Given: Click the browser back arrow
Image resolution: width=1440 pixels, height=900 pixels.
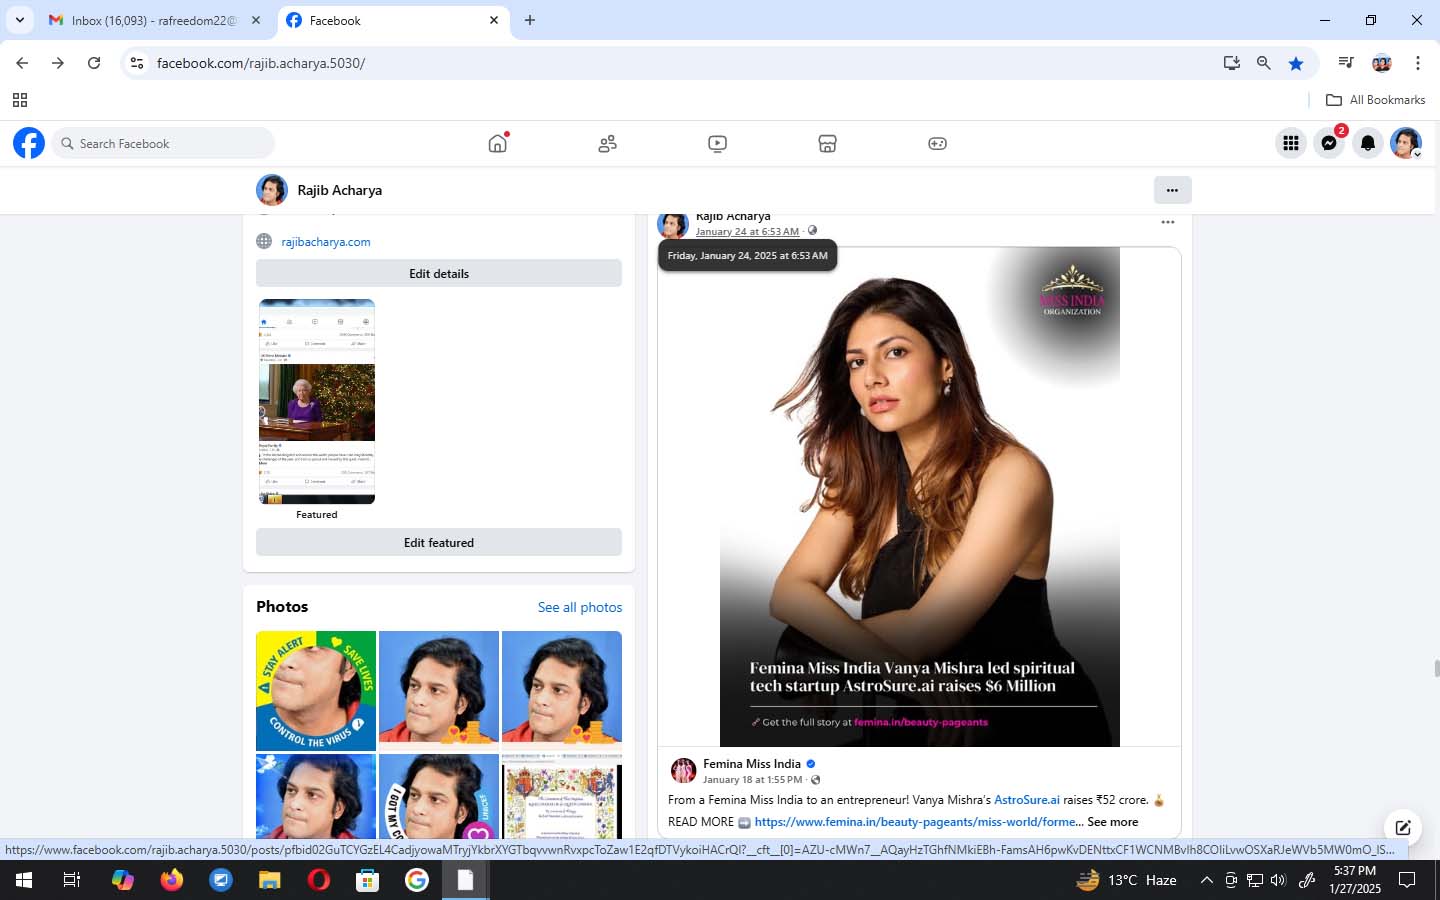Looking at the screenshot, I should point(22,63).
